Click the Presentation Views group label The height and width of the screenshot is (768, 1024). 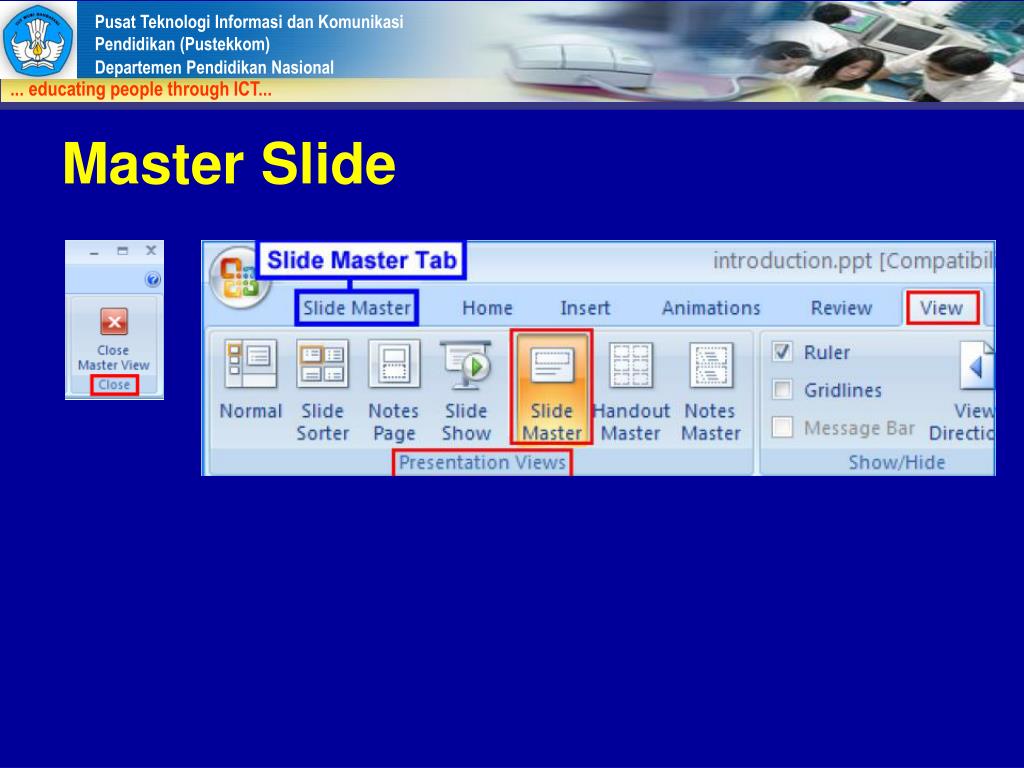click(x=482, y=462)
